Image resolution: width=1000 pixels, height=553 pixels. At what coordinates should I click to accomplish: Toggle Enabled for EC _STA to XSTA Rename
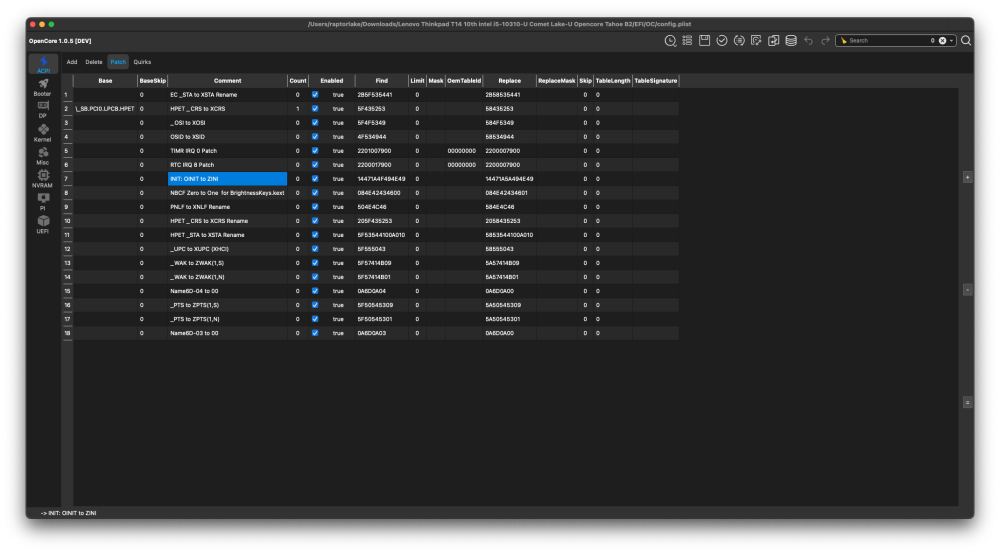pyautogui.click(x=315, y=94)
